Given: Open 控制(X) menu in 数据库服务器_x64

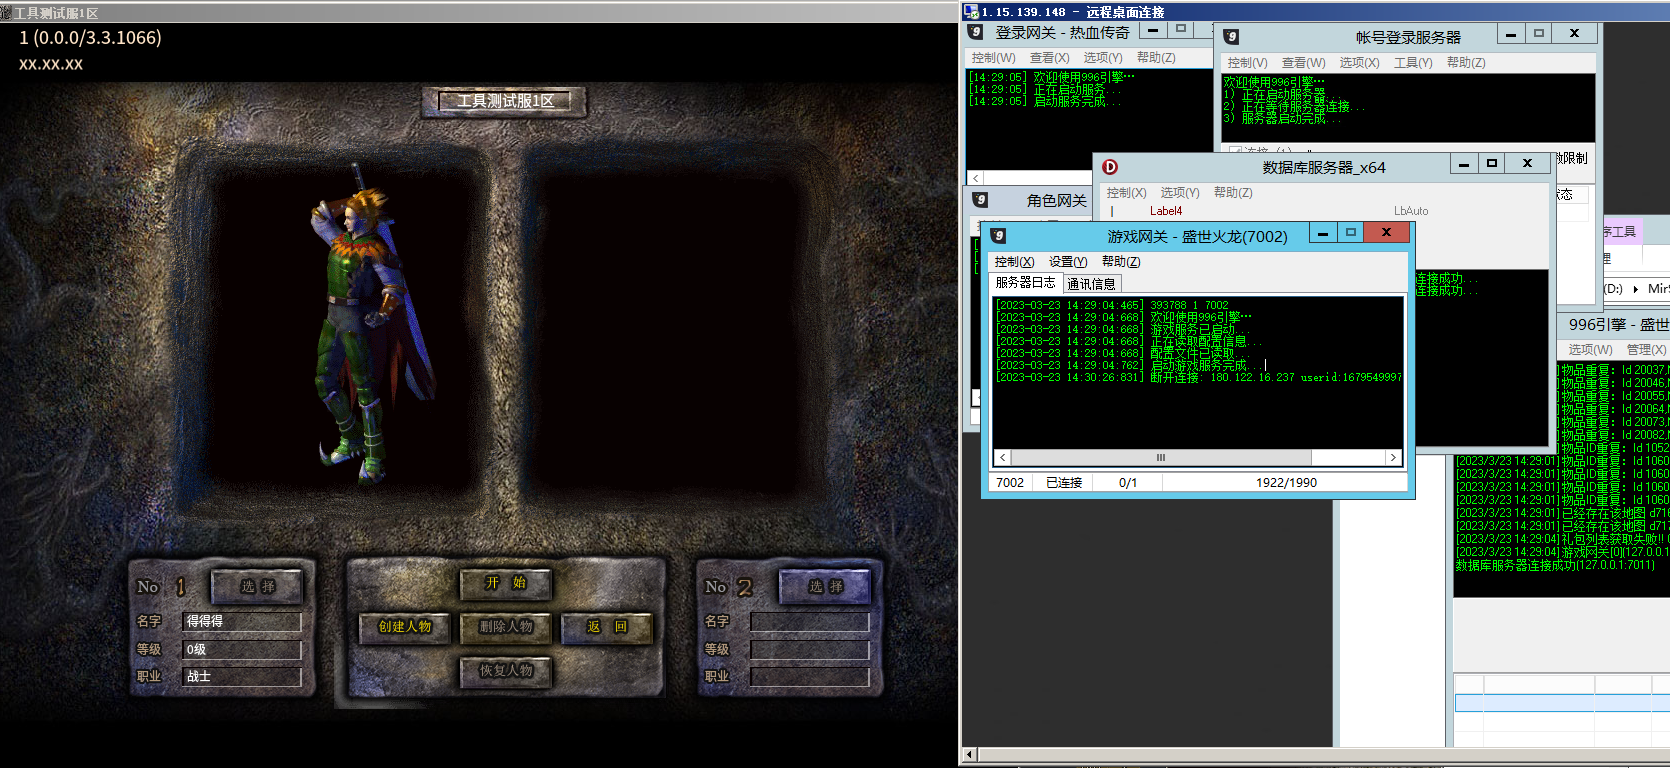Looking at the screenshot, I should [1126, 193].
